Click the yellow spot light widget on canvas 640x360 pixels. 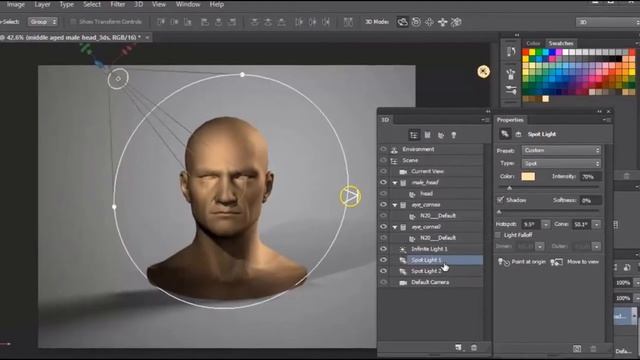click(350, 196)
